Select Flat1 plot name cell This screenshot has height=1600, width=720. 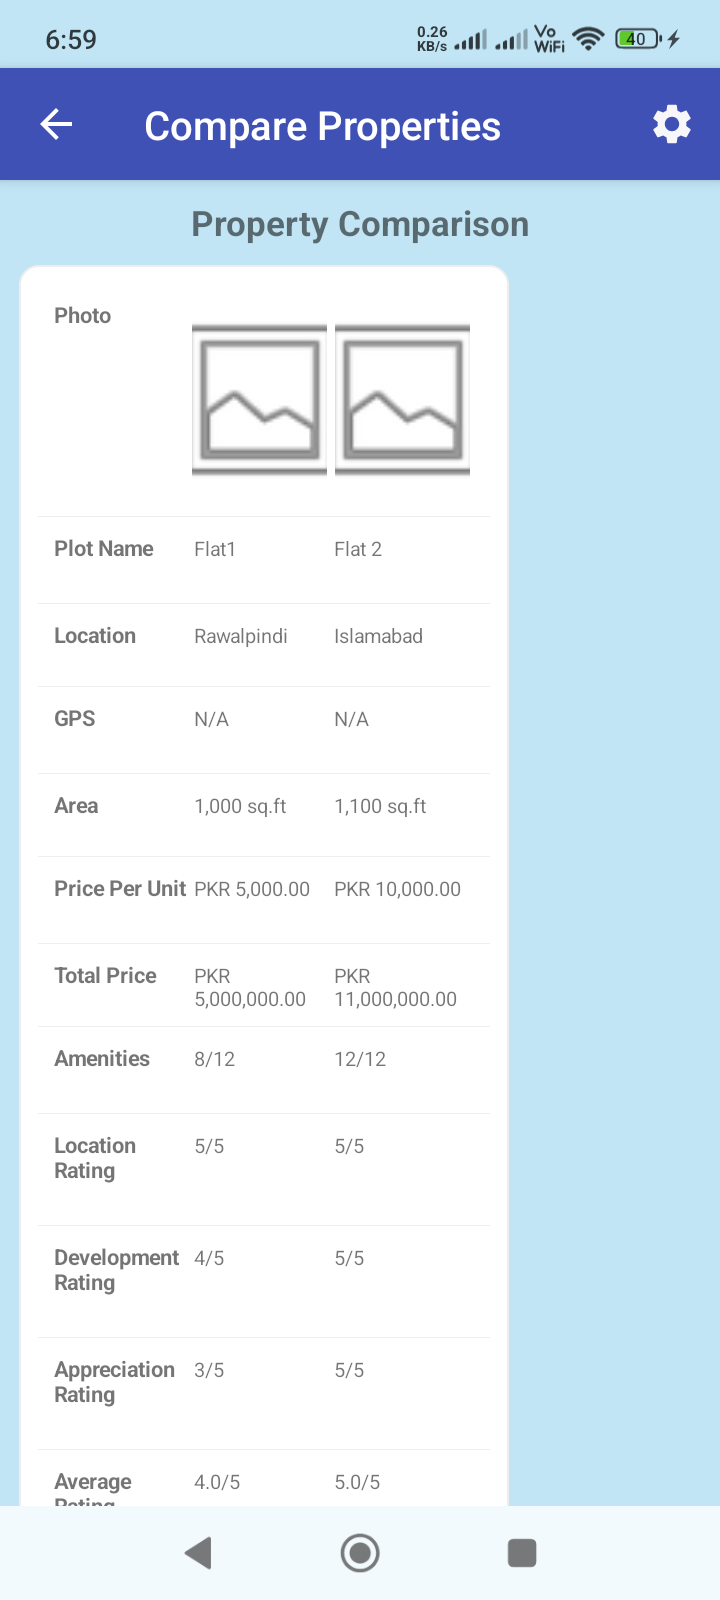tap(215, 549)
